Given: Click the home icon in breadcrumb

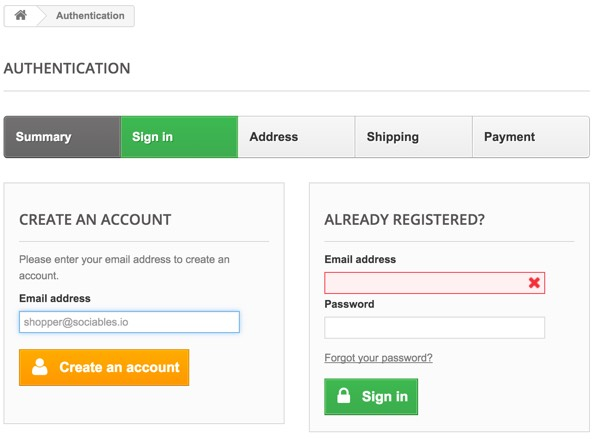Looking at the screenshot, I should coord(21,15).
